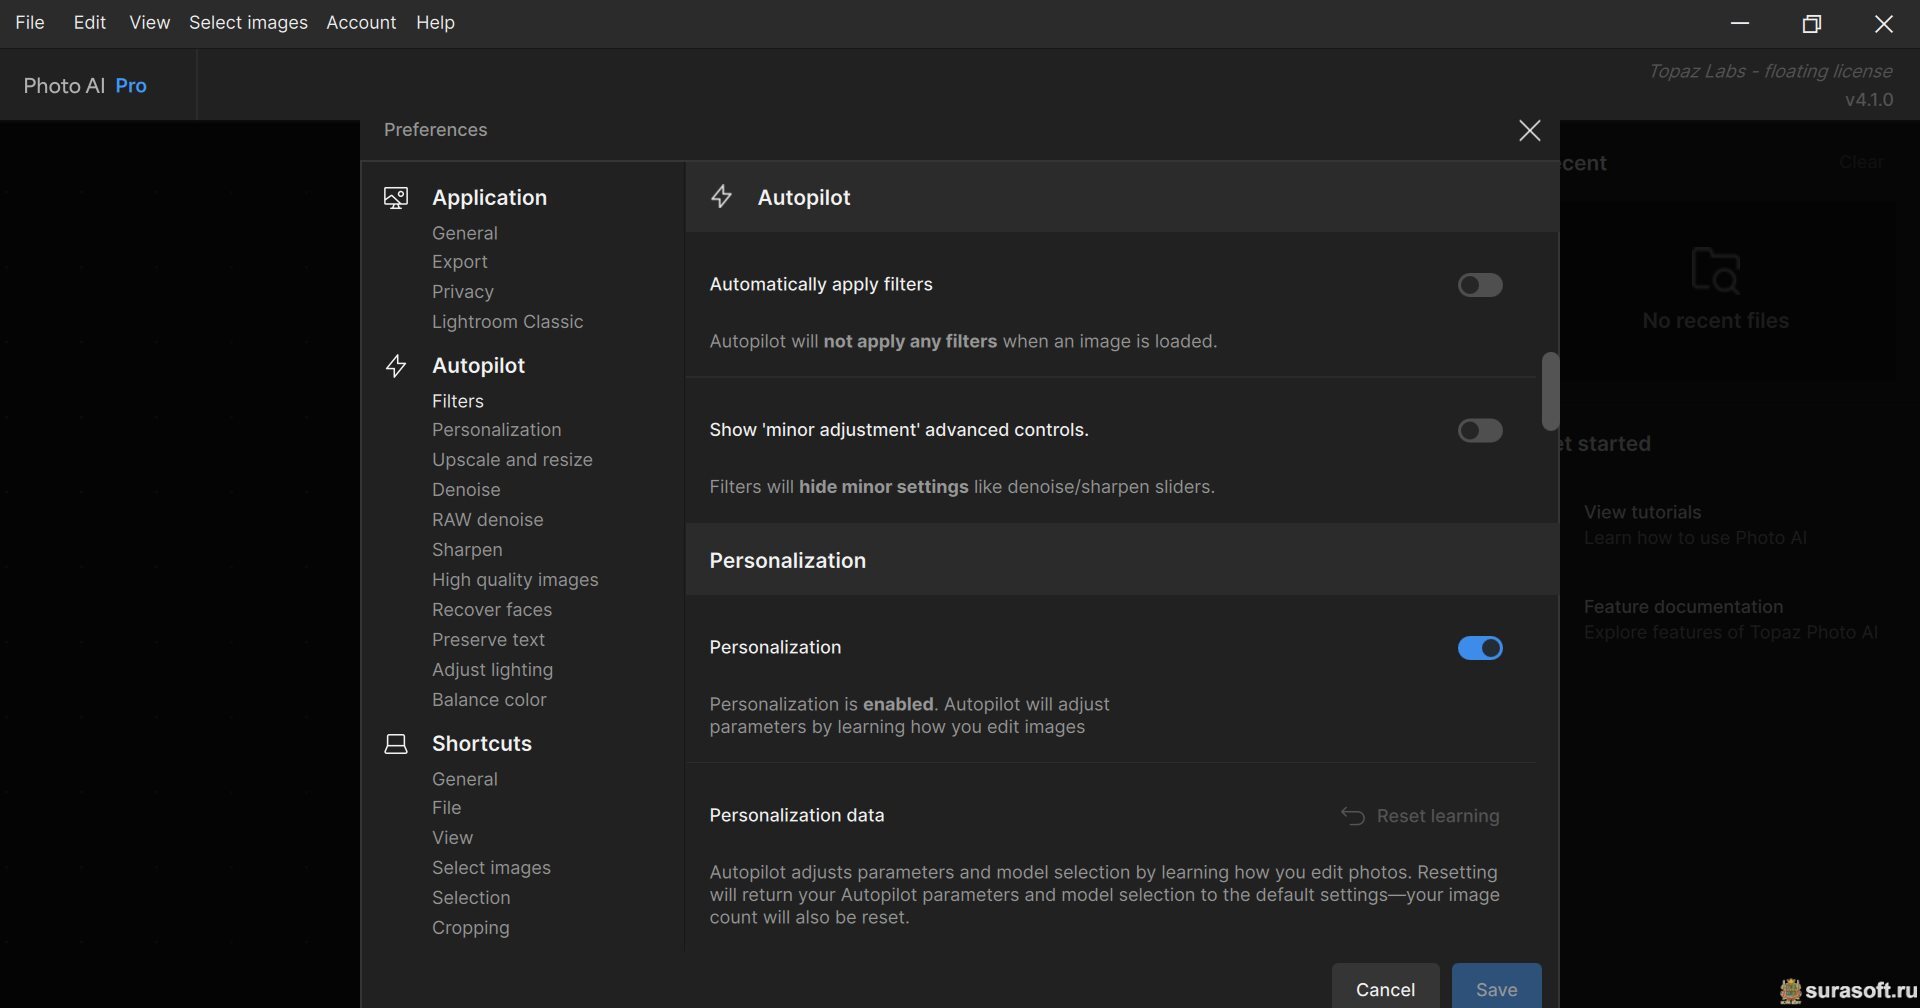Disable the Personalization toggle switch
The height and width of the screenshot is (1008, 1920).
(x=1479, y=648)
